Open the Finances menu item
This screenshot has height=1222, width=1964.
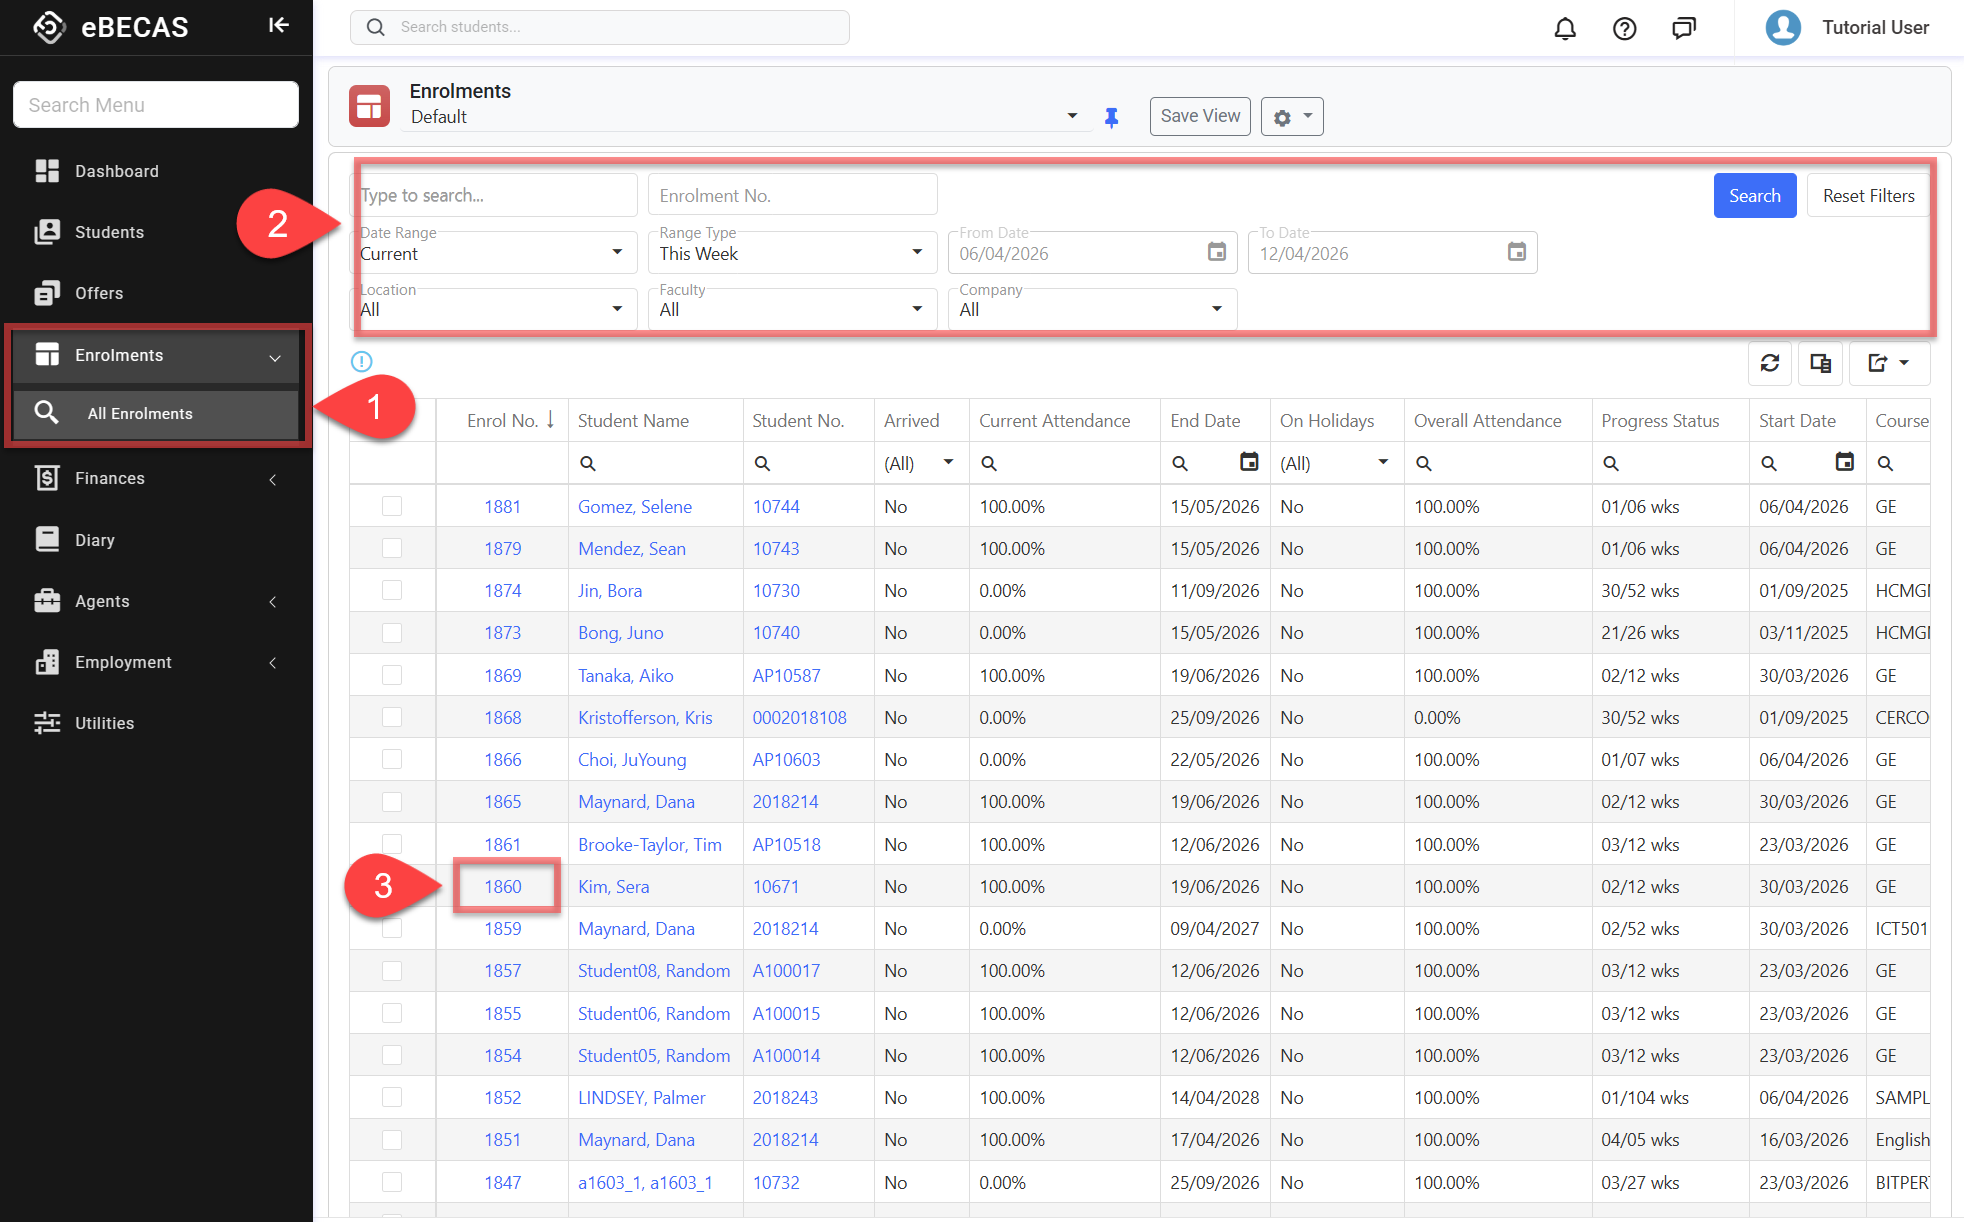click(110, 478)
